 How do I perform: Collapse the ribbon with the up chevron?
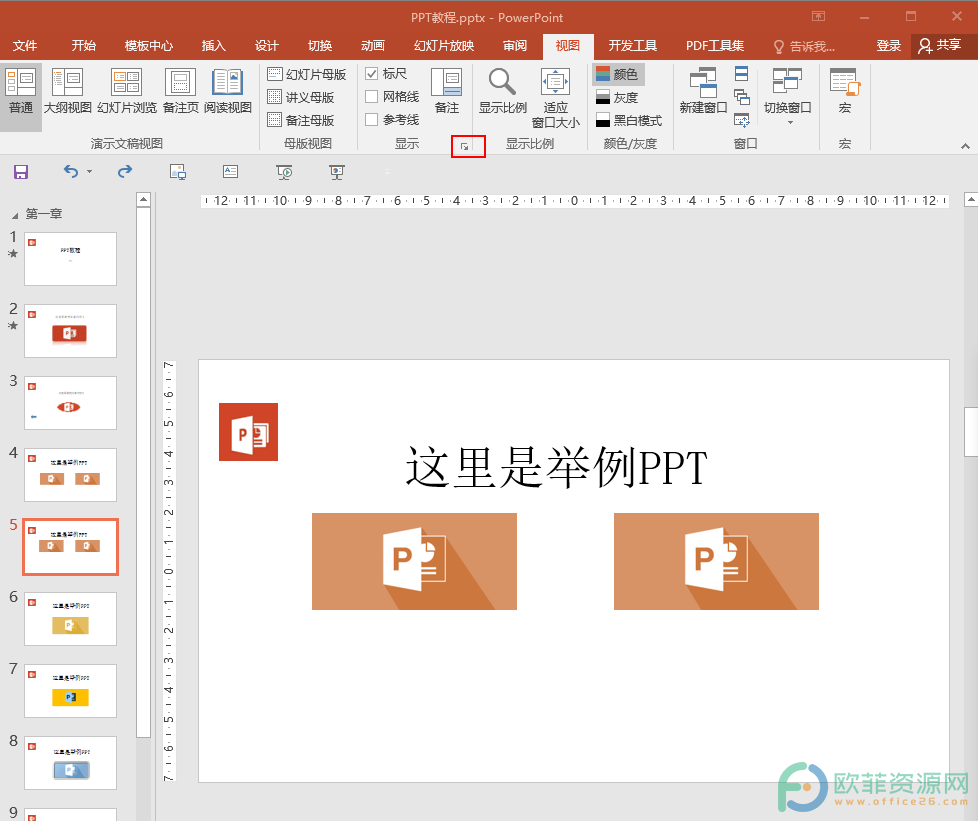965,146
